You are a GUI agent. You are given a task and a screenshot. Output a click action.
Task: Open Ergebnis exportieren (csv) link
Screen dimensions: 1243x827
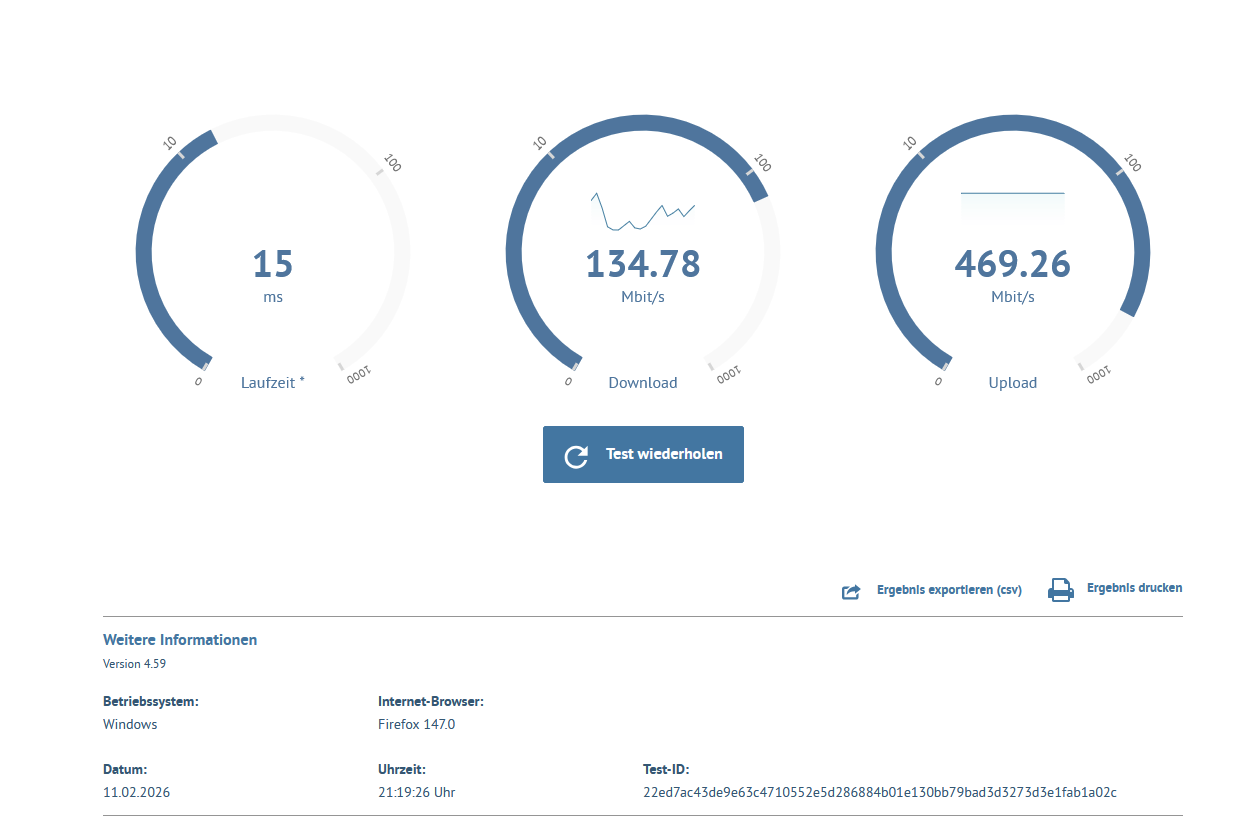(949, 590)
